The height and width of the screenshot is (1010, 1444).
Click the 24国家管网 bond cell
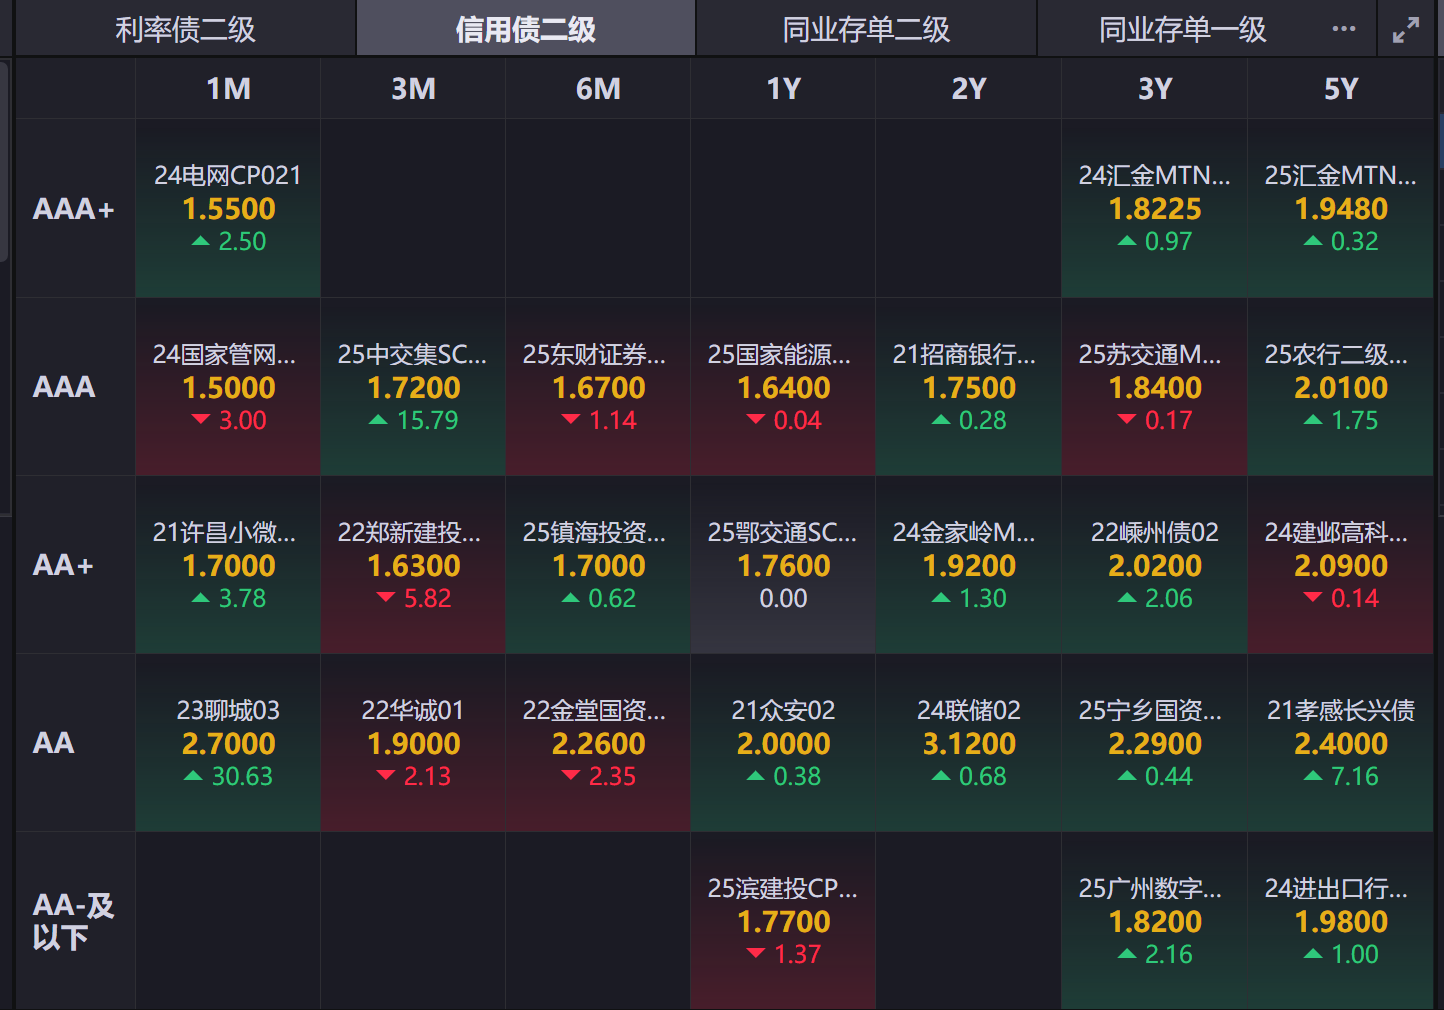point(228,387)
